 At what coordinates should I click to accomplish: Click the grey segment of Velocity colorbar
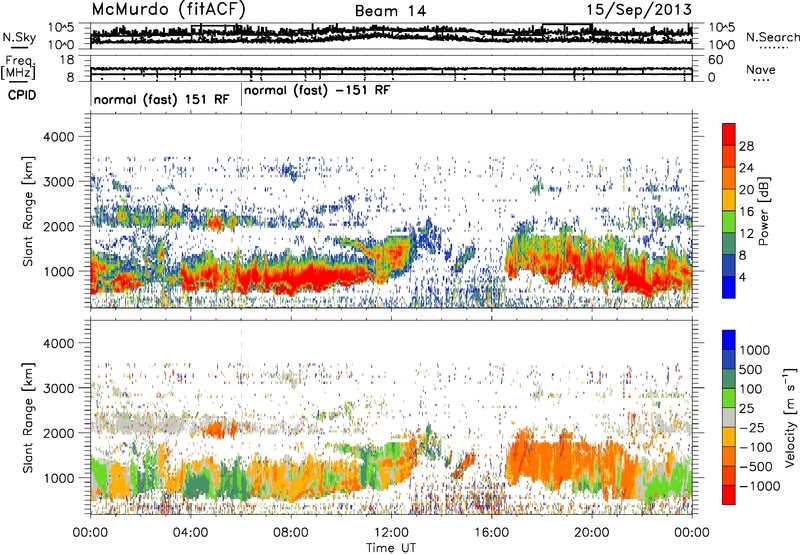(729, 418)
